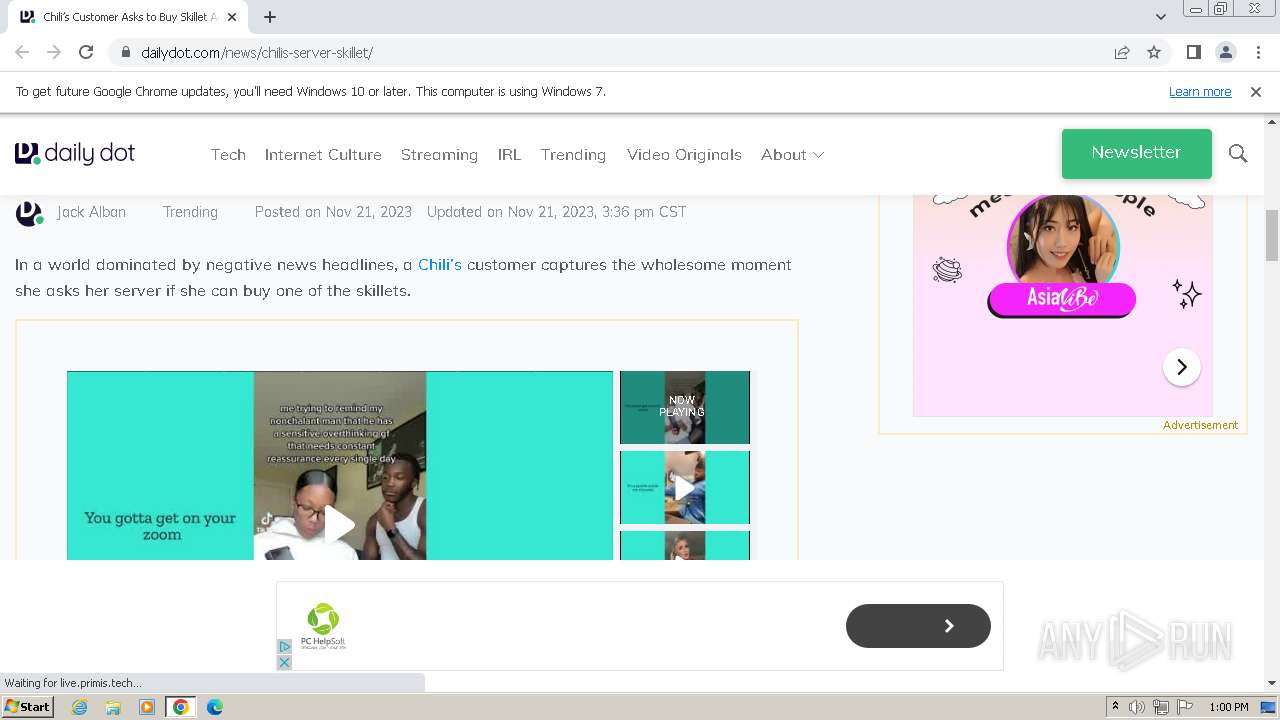Screen dimensions: 1280x720
Task: Open the site search magnifier icon
Action: pos(1238,153)
